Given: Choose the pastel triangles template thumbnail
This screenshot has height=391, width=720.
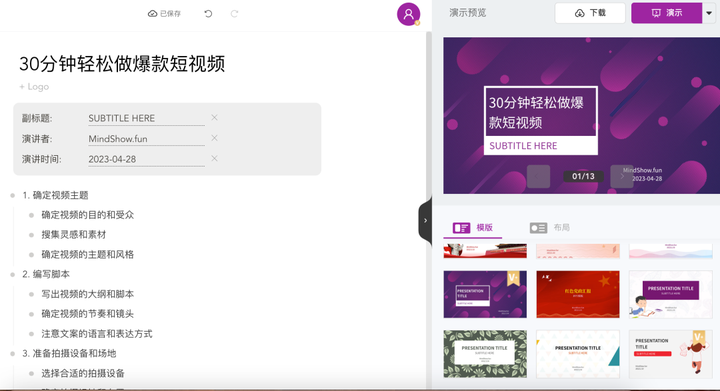Looking at the screenshot, I should (x=578, y=354).
